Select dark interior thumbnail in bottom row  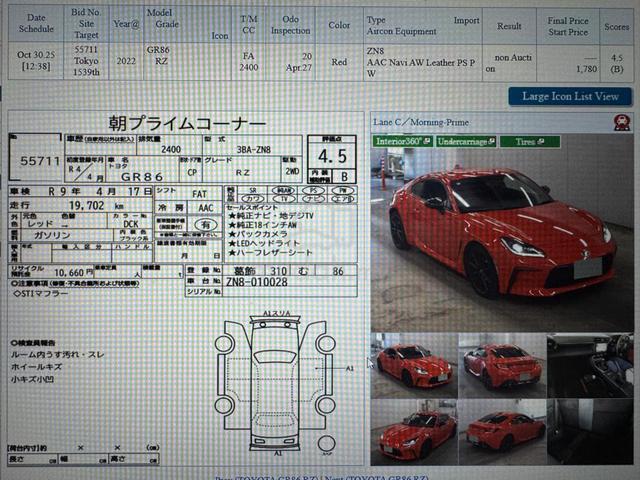pos(590,432)
